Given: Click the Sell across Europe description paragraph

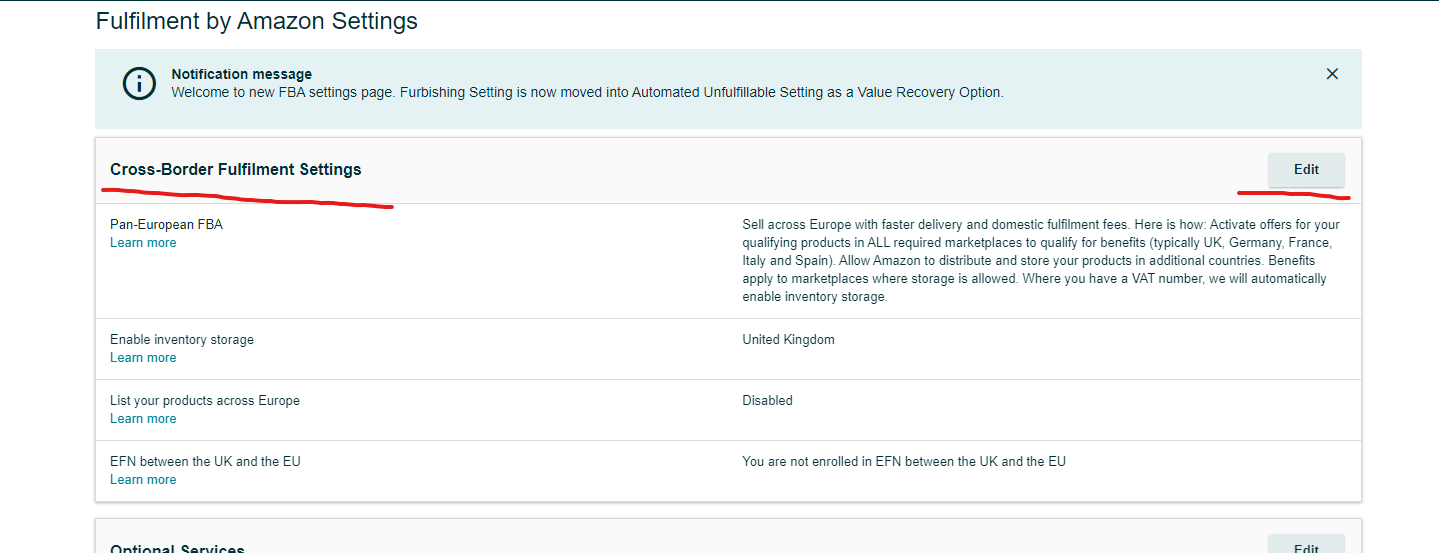Looking at the screenshot, I should [x=1040, y=261].
